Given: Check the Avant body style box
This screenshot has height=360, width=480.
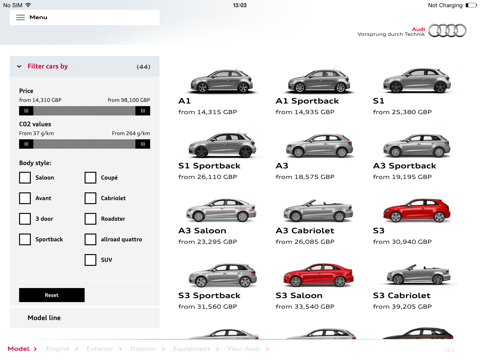Looking at the screenshot, I should (x=25, y=198).
